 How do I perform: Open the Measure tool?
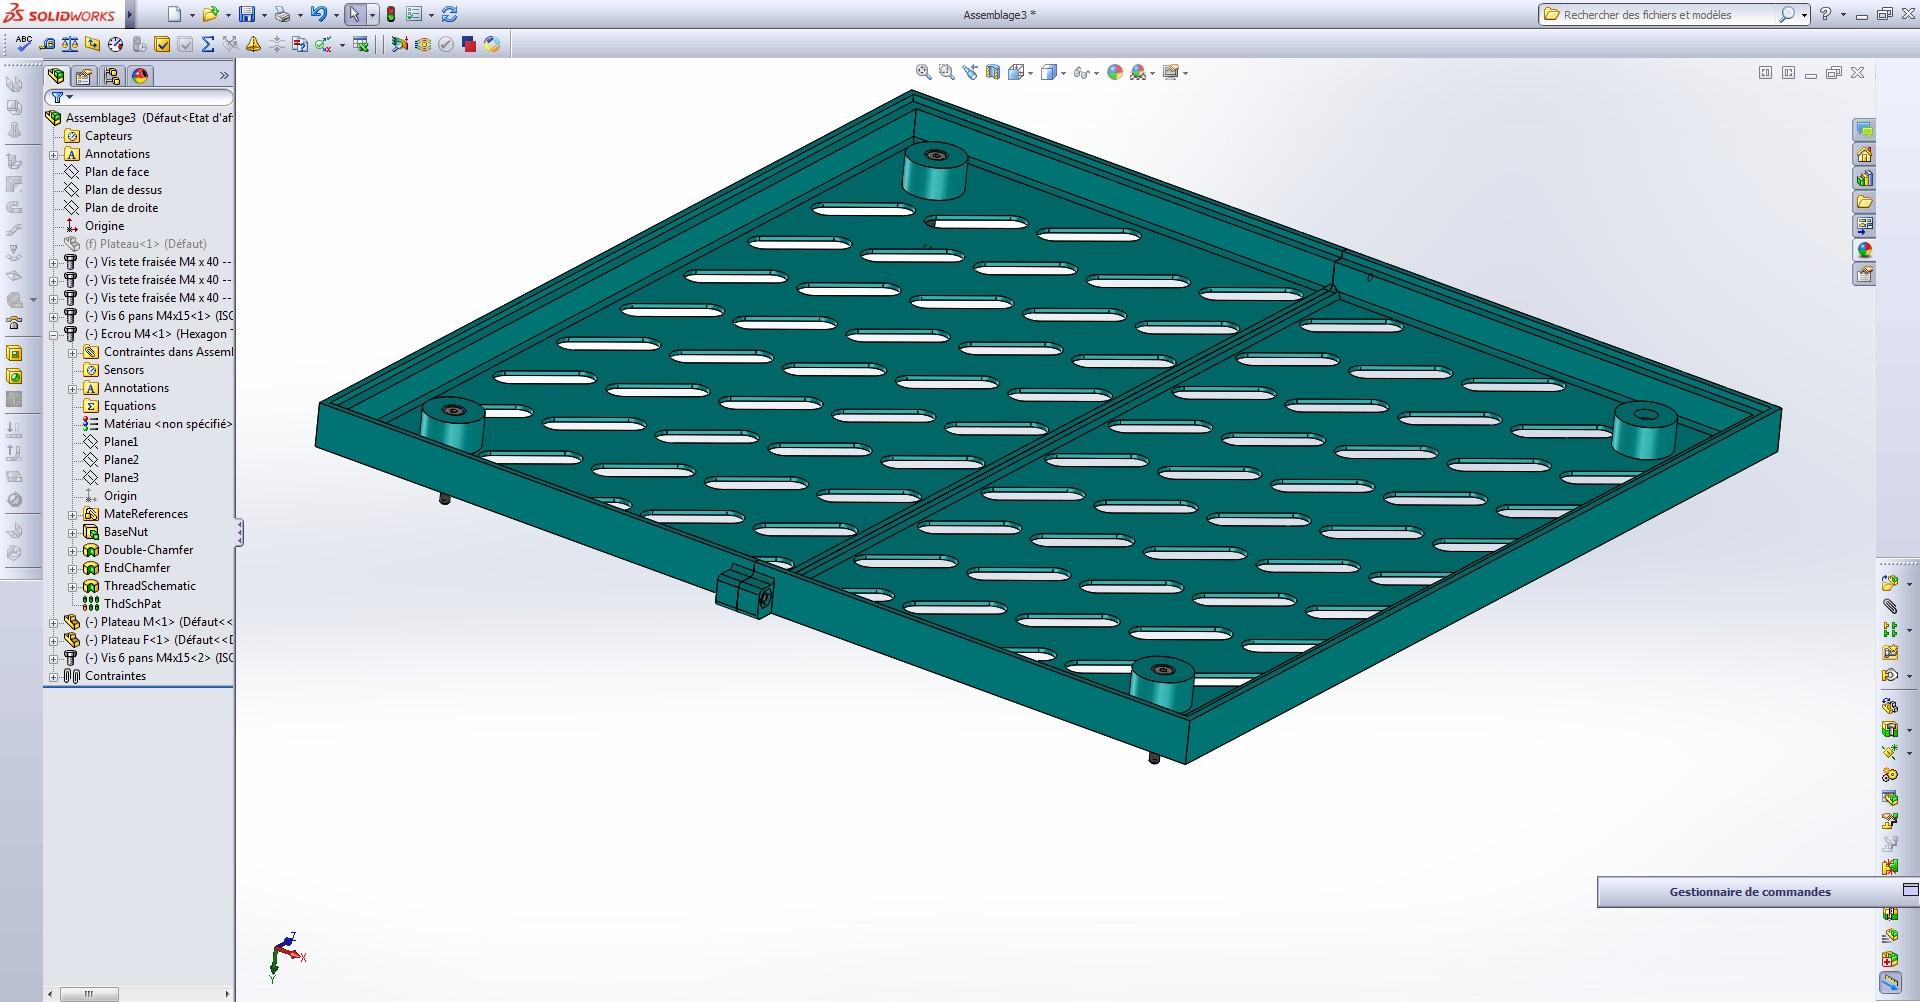click(47, 44)
